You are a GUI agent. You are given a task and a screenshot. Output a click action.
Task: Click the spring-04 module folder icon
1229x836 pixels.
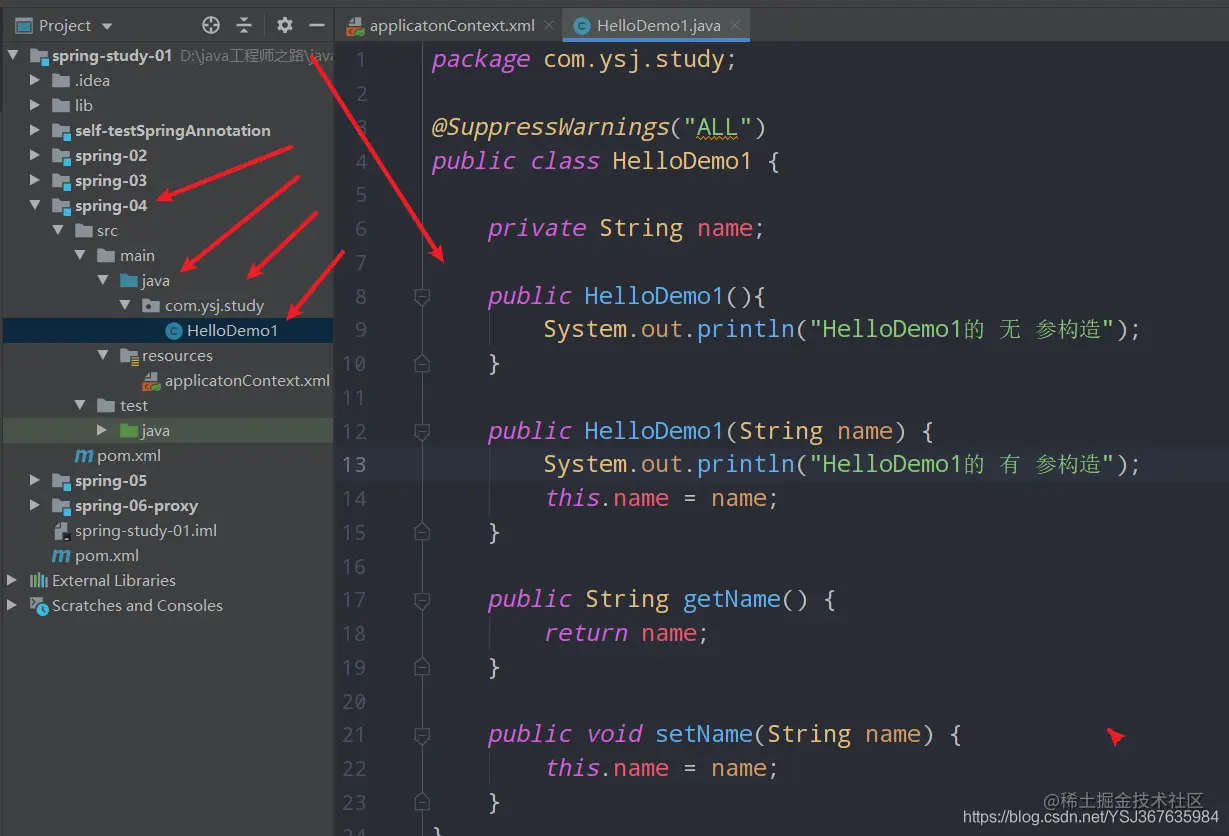click(x=61, y=205)
